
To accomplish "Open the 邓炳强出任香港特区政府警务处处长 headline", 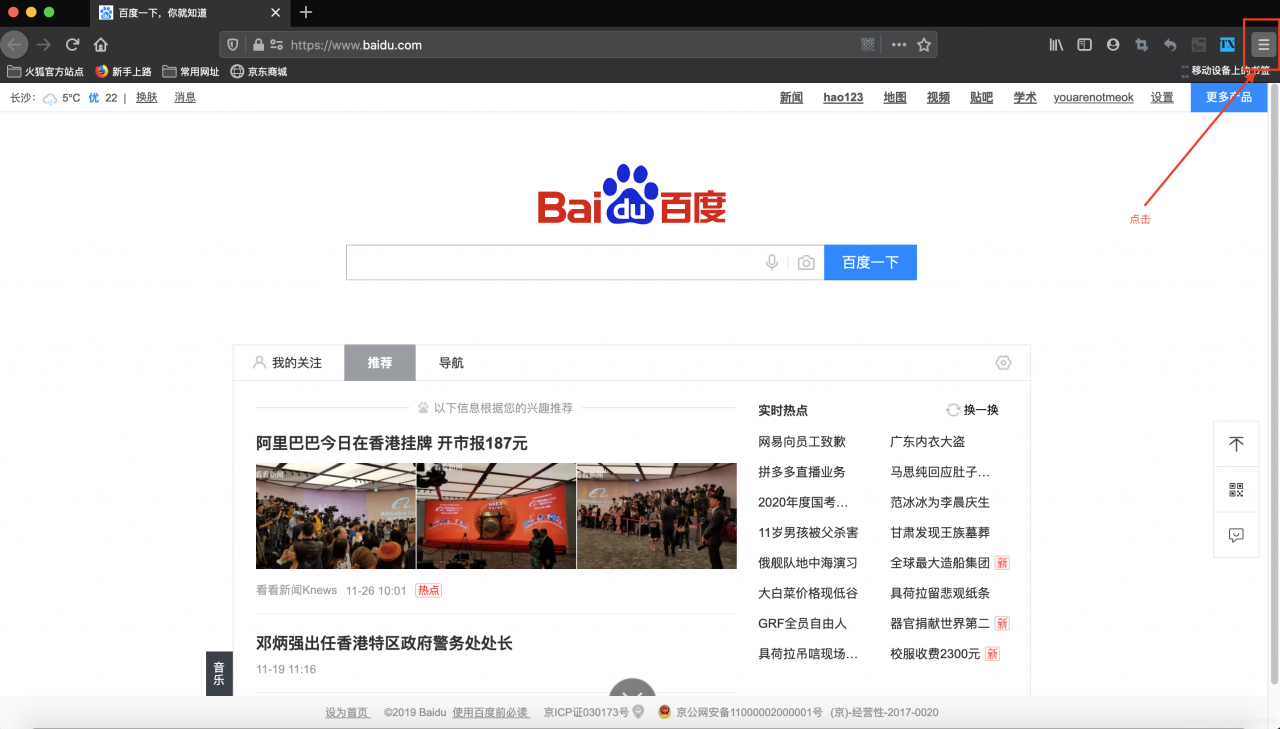I will [384, 643].
